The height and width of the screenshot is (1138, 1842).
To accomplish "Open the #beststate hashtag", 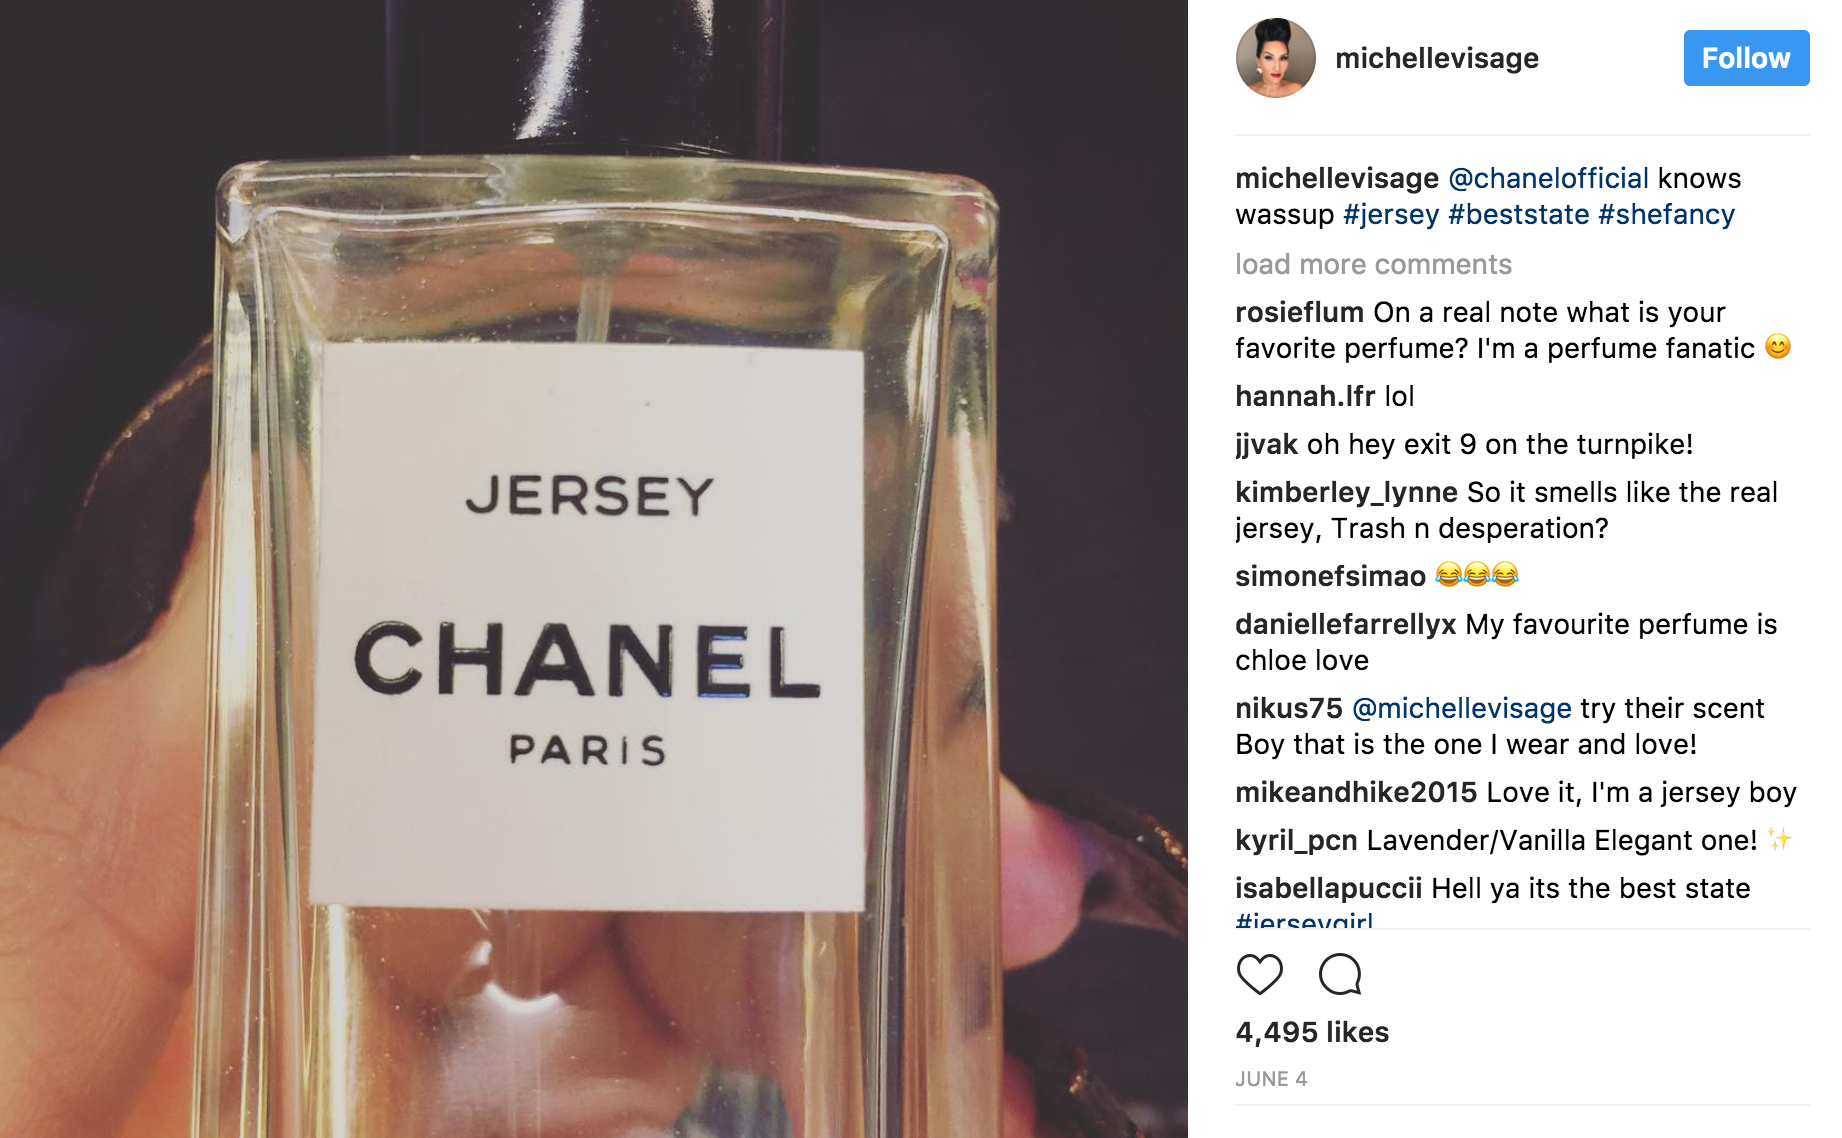I will [x=1518, y=214].
